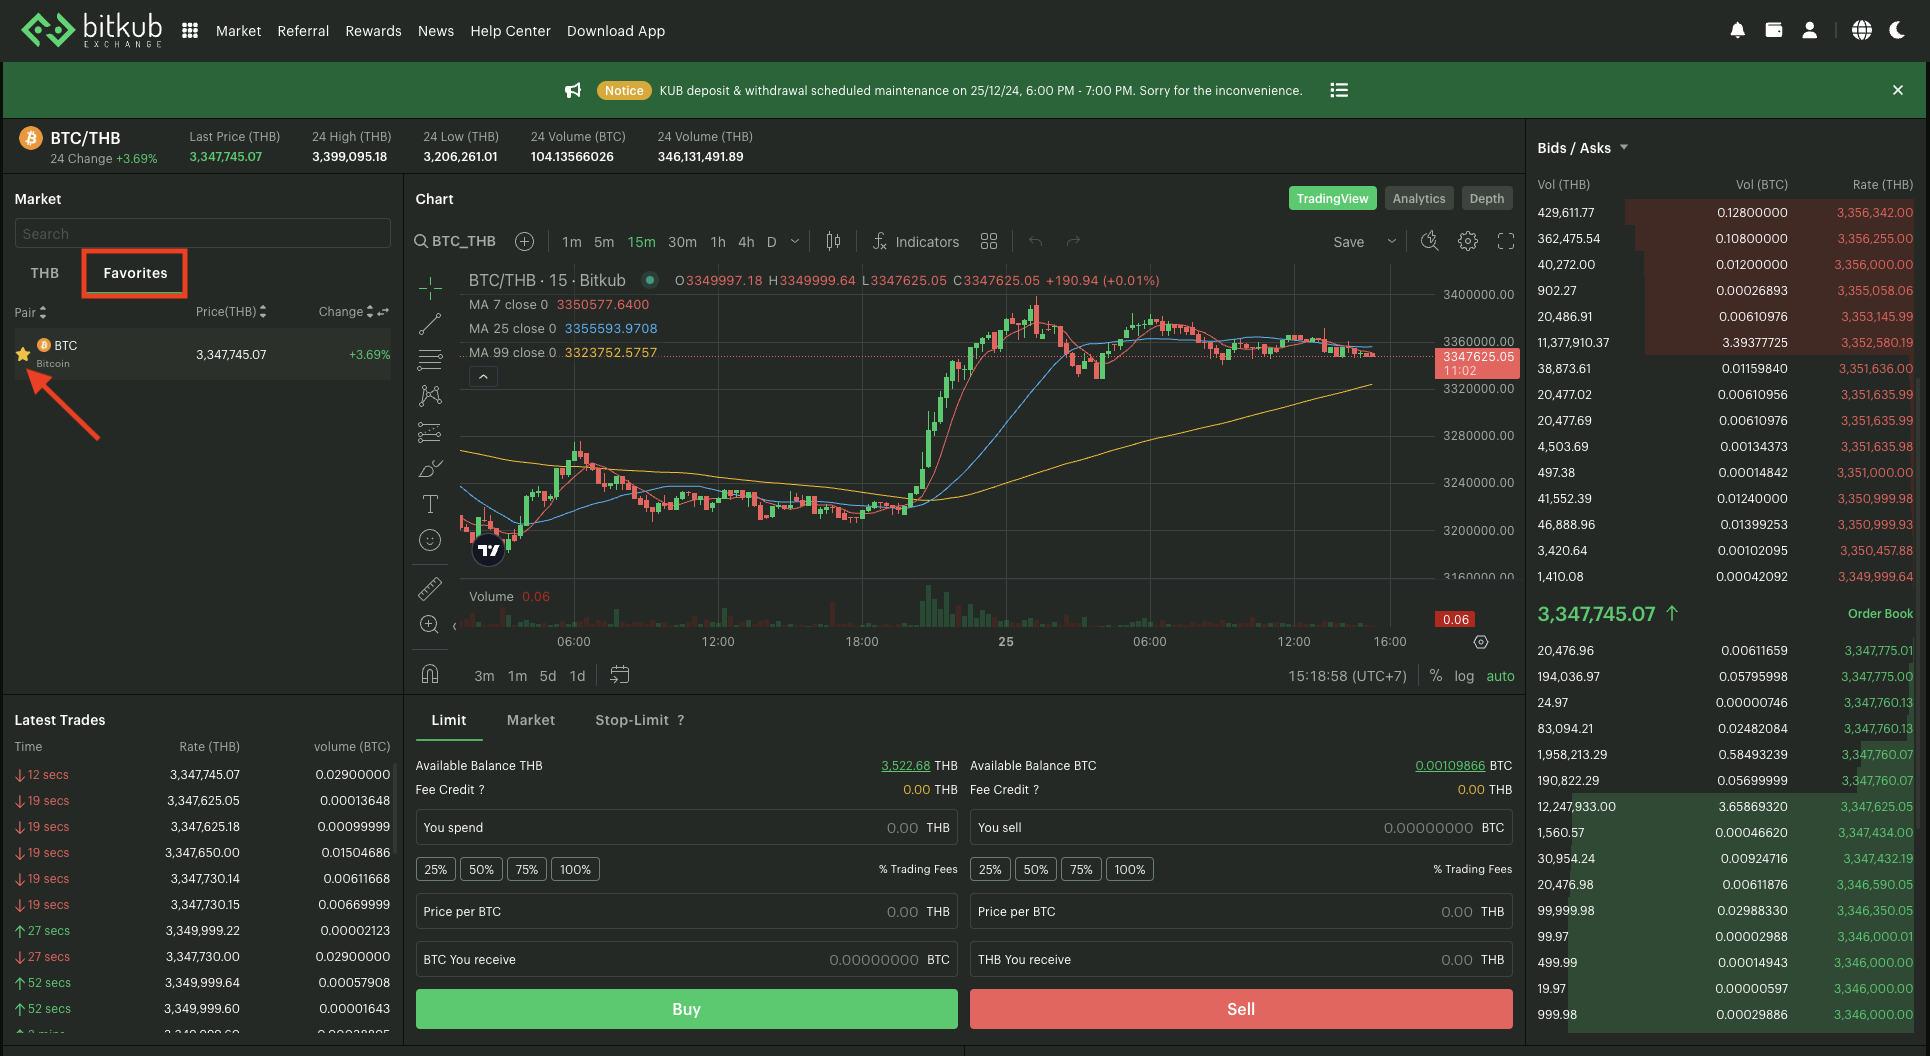
Task: Select the 5m chart interval
Action: coord(604,242)
